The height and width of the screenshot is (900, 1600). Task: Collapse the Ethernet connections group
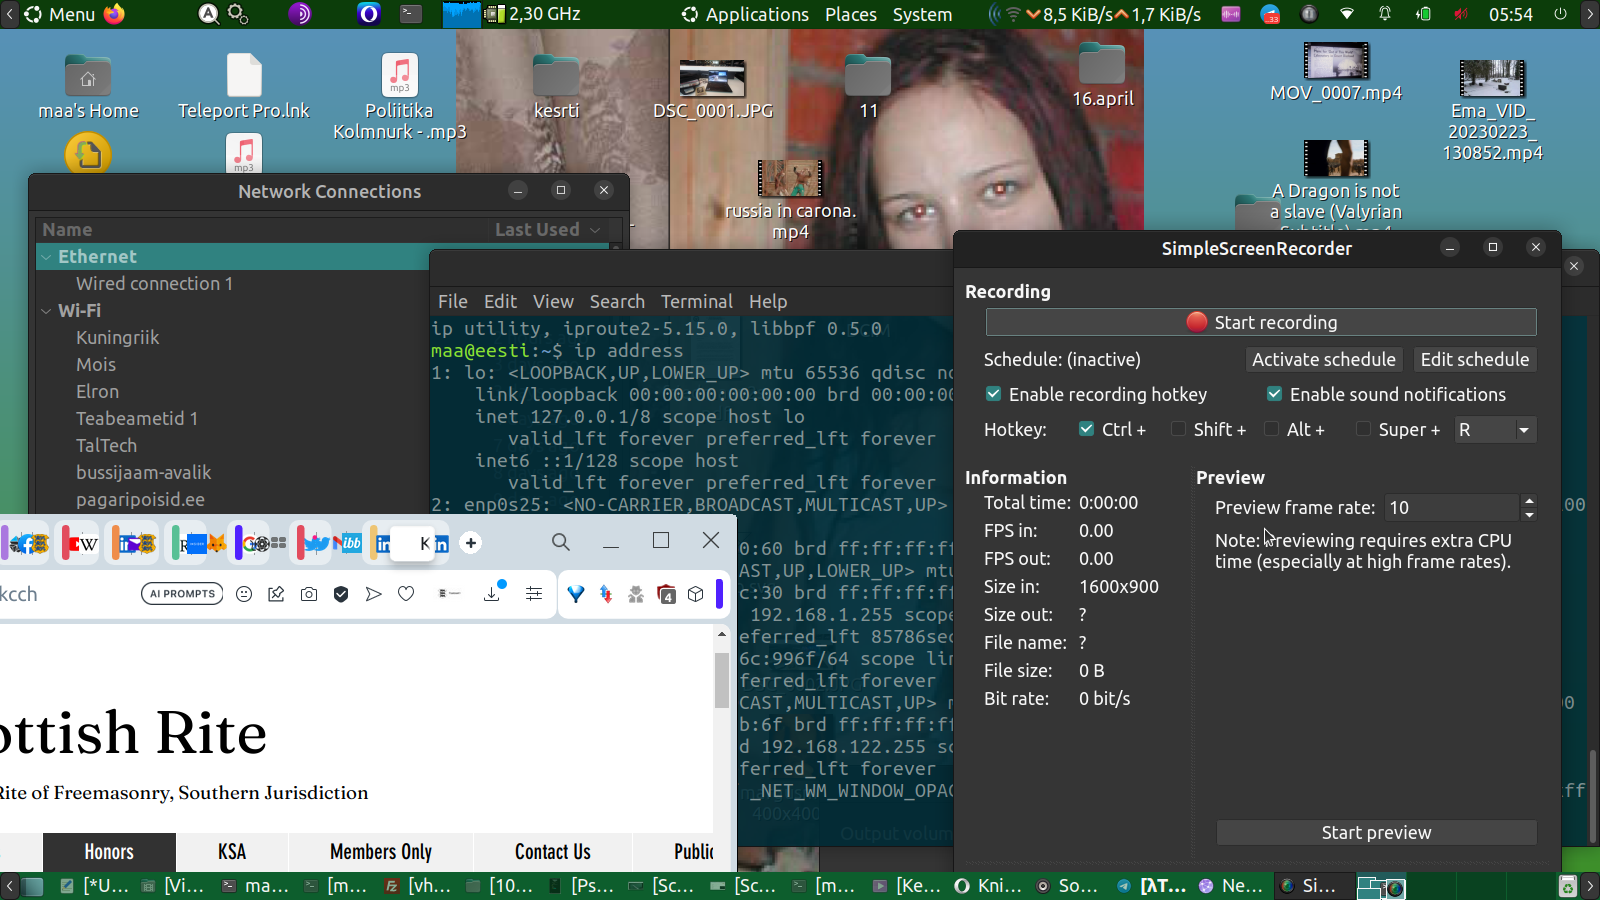[46, 257]
